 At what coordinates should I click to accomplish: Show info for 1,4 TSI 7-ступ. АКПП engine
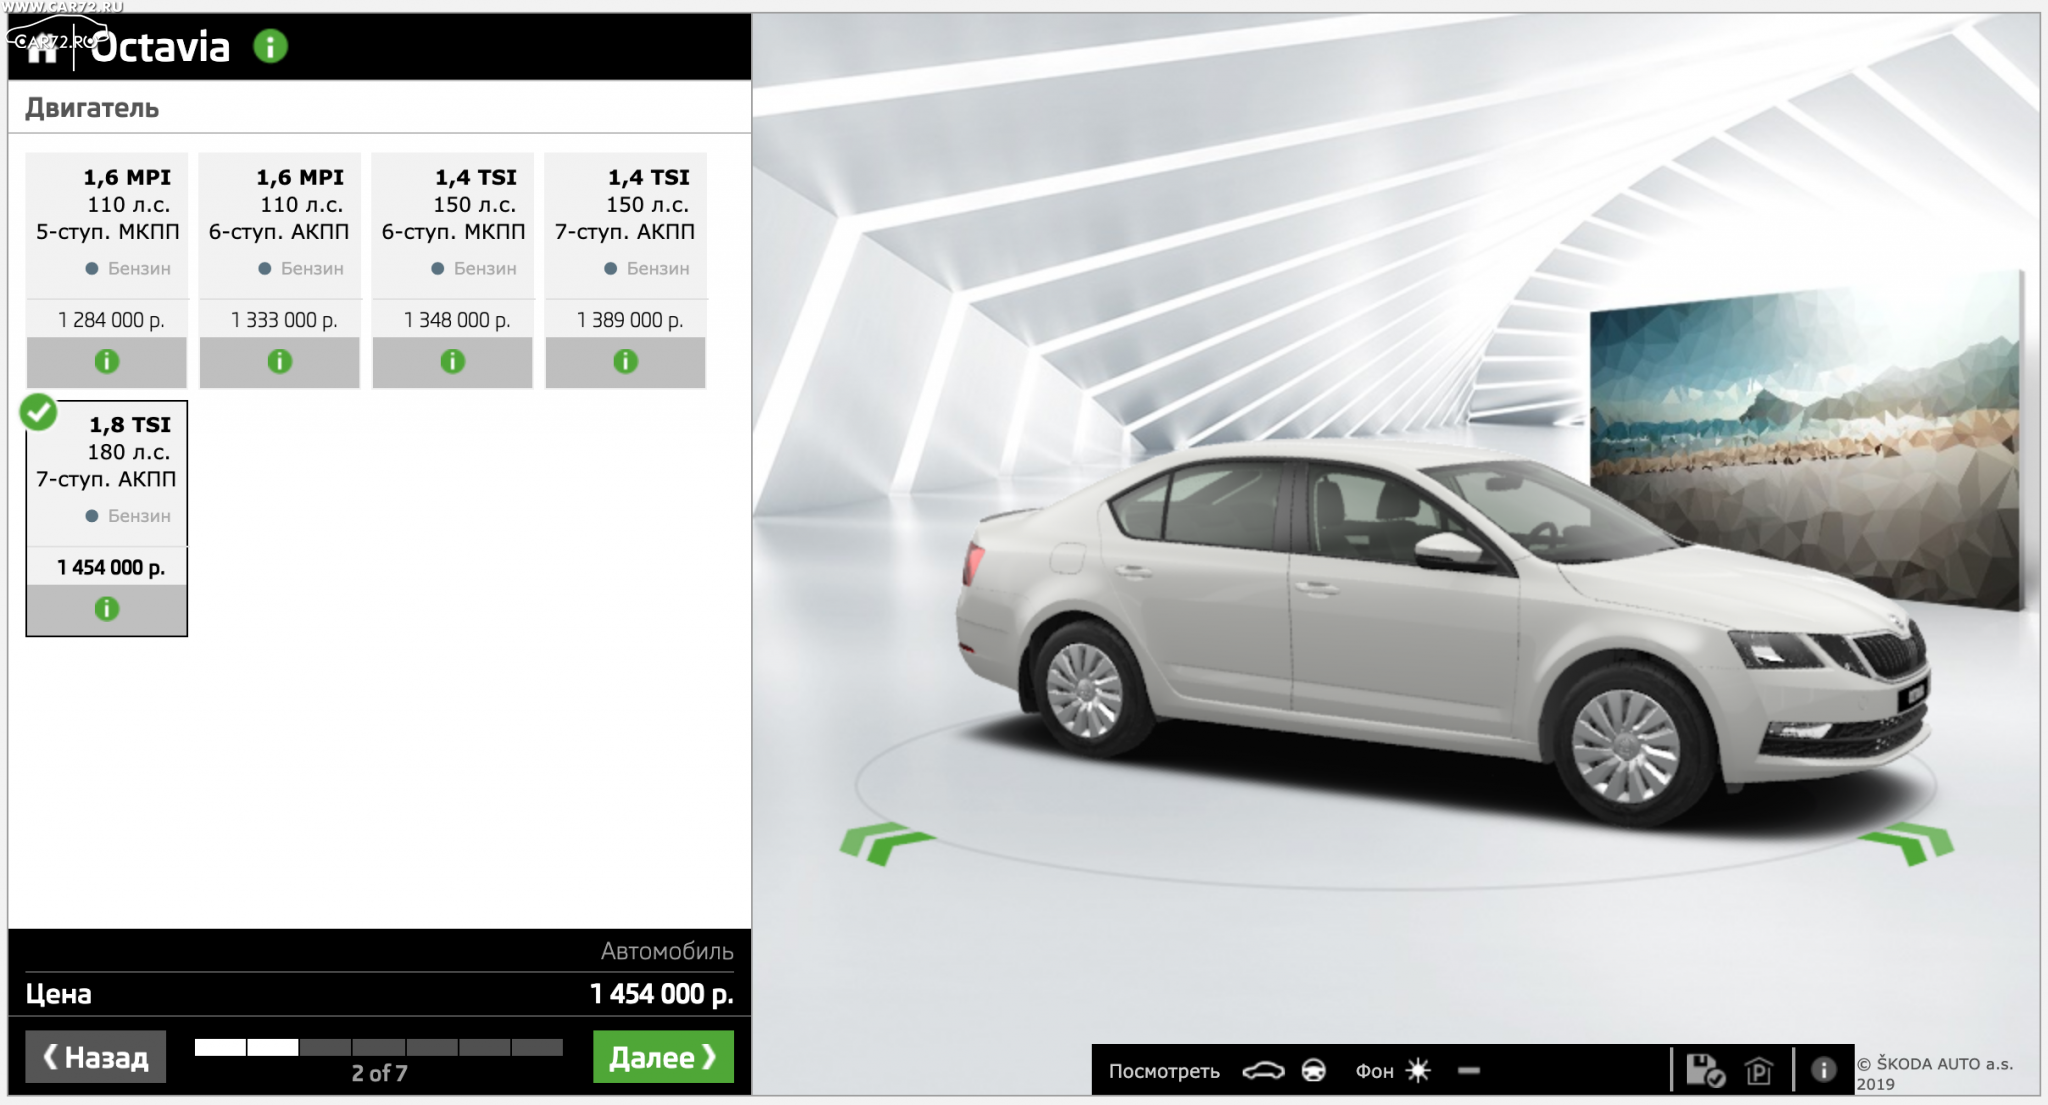click(625, 362)
